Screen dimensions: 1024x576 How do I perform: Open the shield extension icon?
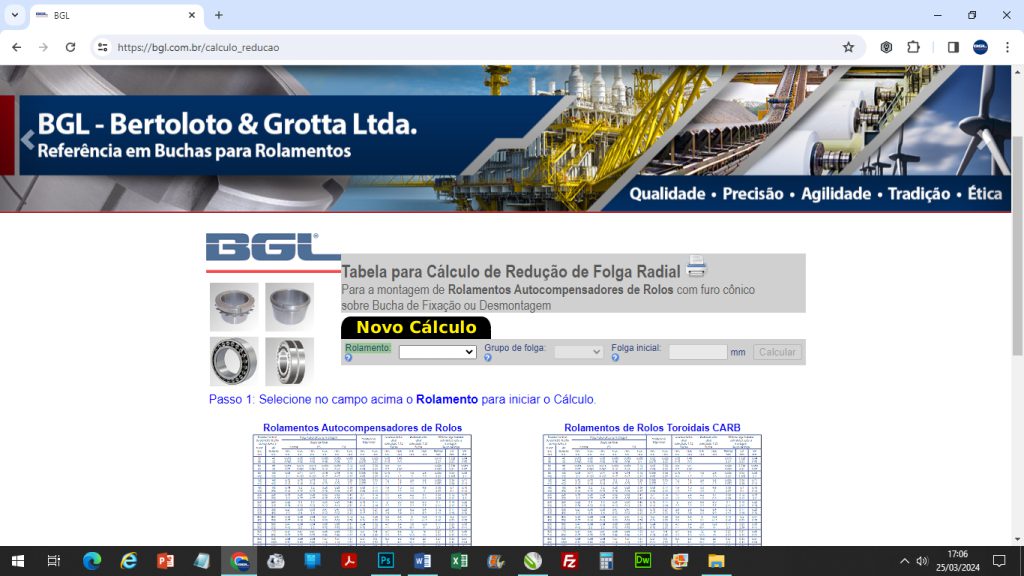click(886, 47)
